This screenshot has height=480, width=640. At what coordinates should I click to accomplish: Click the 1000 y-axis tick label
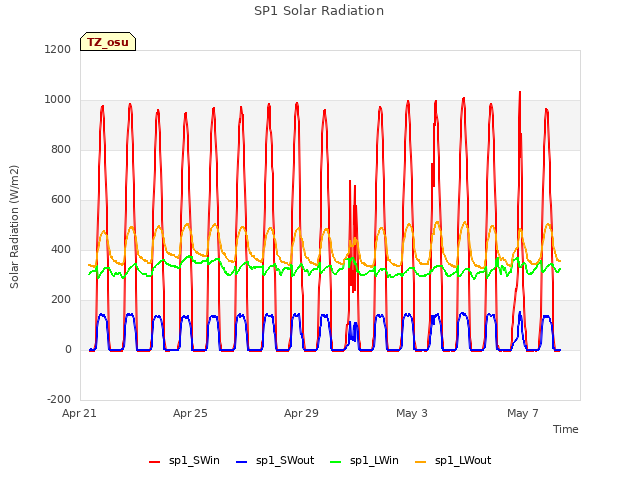(58, 99)
